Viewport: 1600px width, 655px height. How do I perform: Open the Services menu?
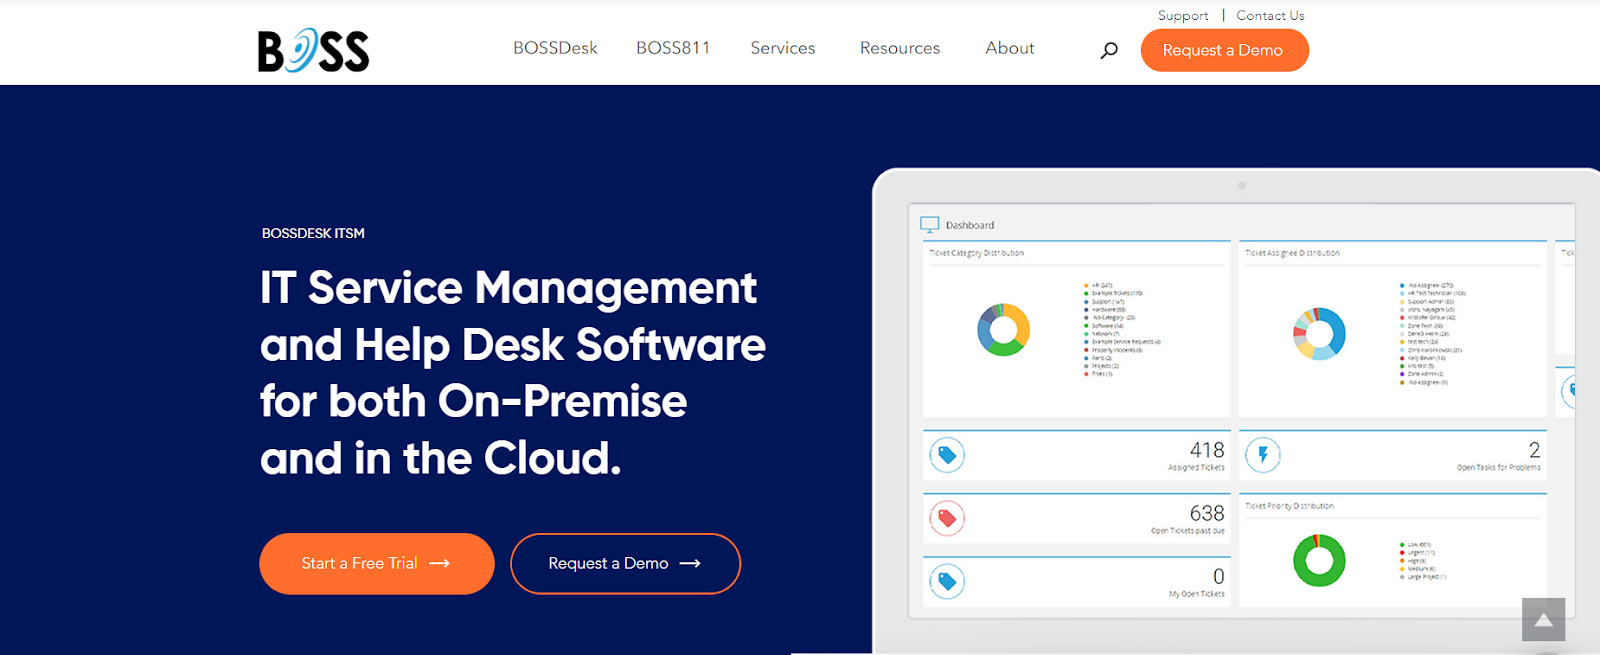click(783, 48)
